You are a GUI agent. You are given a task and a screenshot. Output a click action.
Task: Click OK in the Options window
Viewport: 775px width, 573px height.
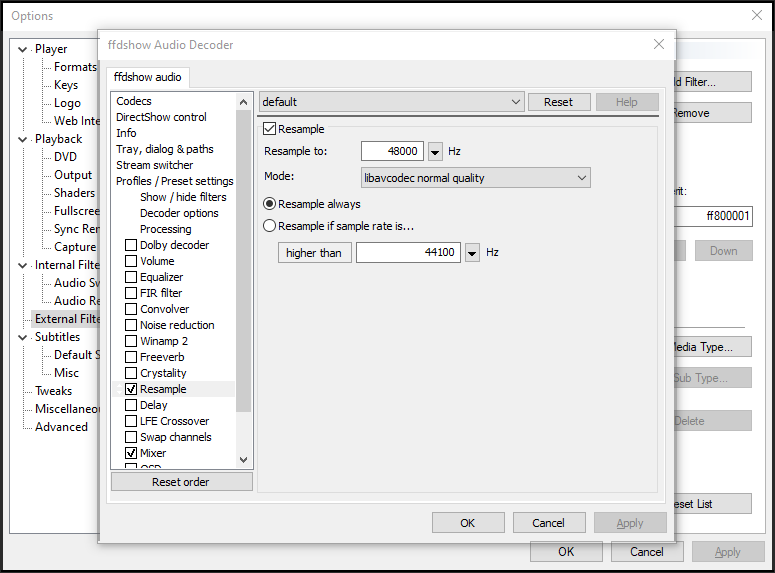click(x=566, y=552)
